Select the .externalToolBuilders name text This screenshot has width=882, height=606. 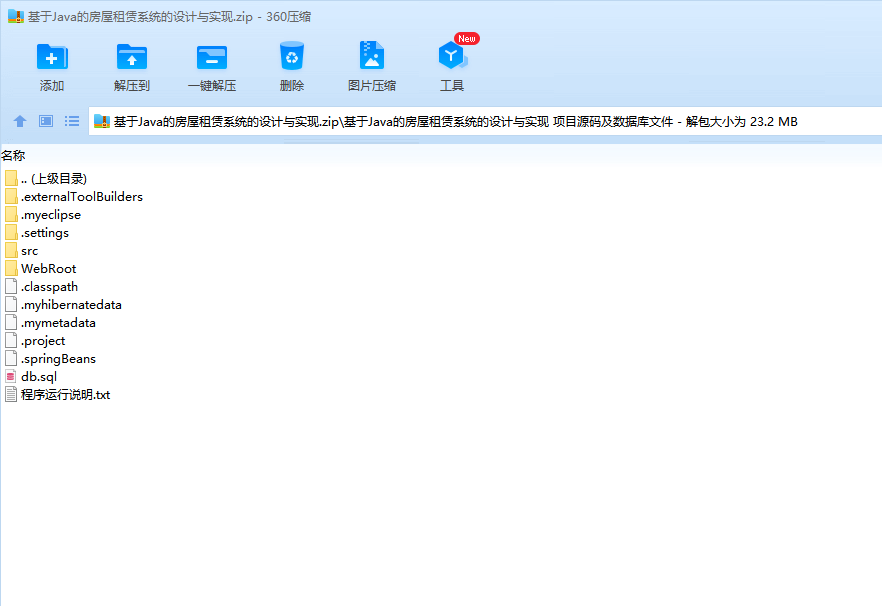click(82, 196)
